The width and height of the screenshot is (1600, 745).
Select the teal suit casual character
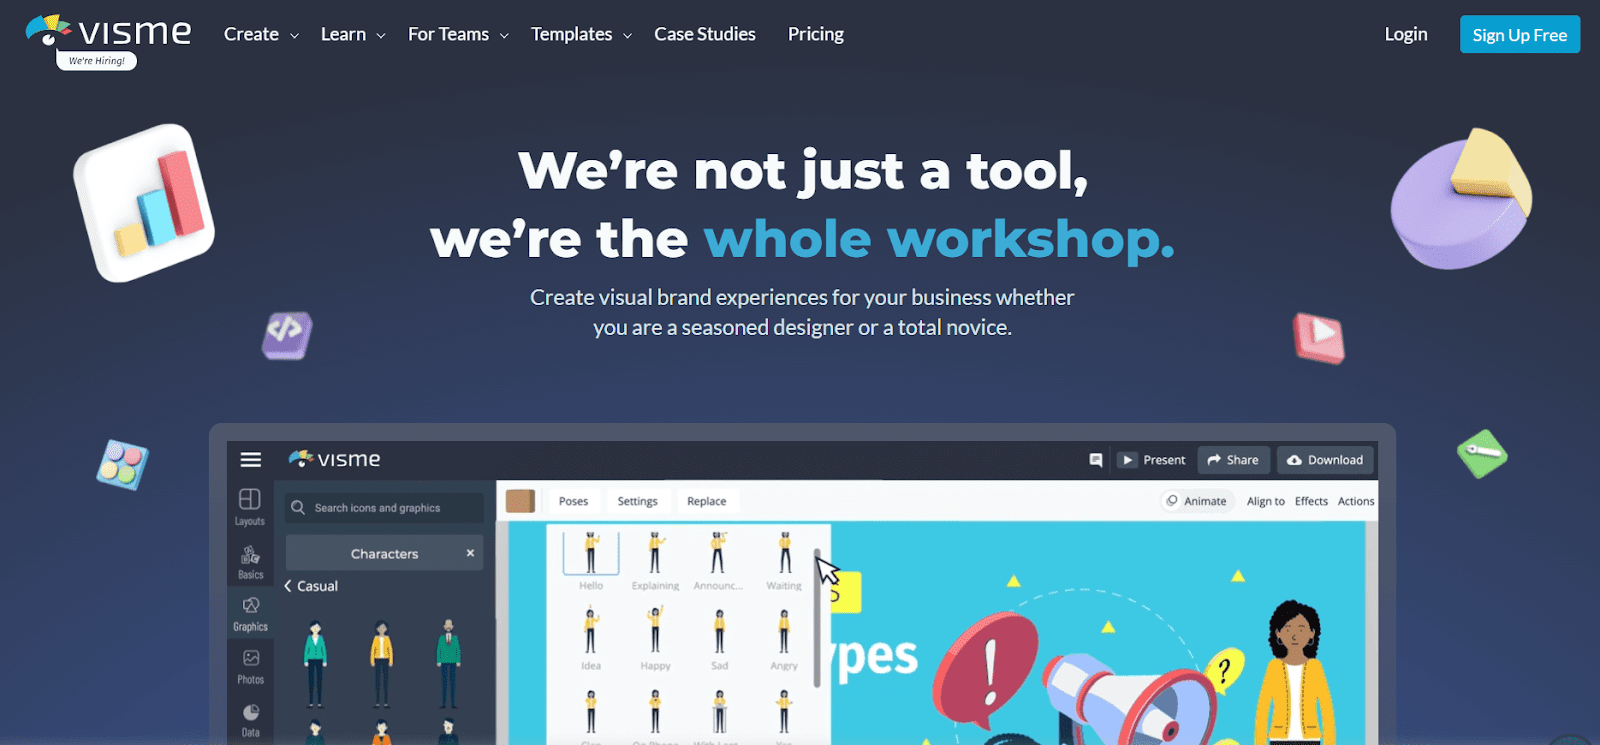pyautogui.click(x=448, y=664)
